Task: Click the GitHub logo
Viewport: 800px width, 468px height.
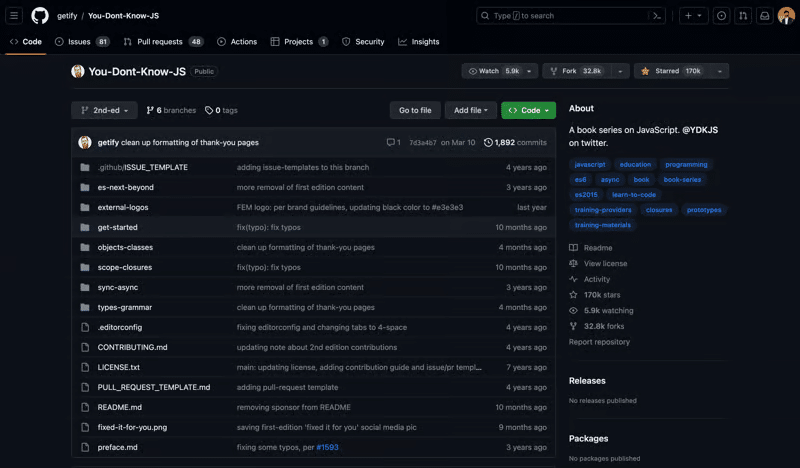Action: click(x=40, y=16)
